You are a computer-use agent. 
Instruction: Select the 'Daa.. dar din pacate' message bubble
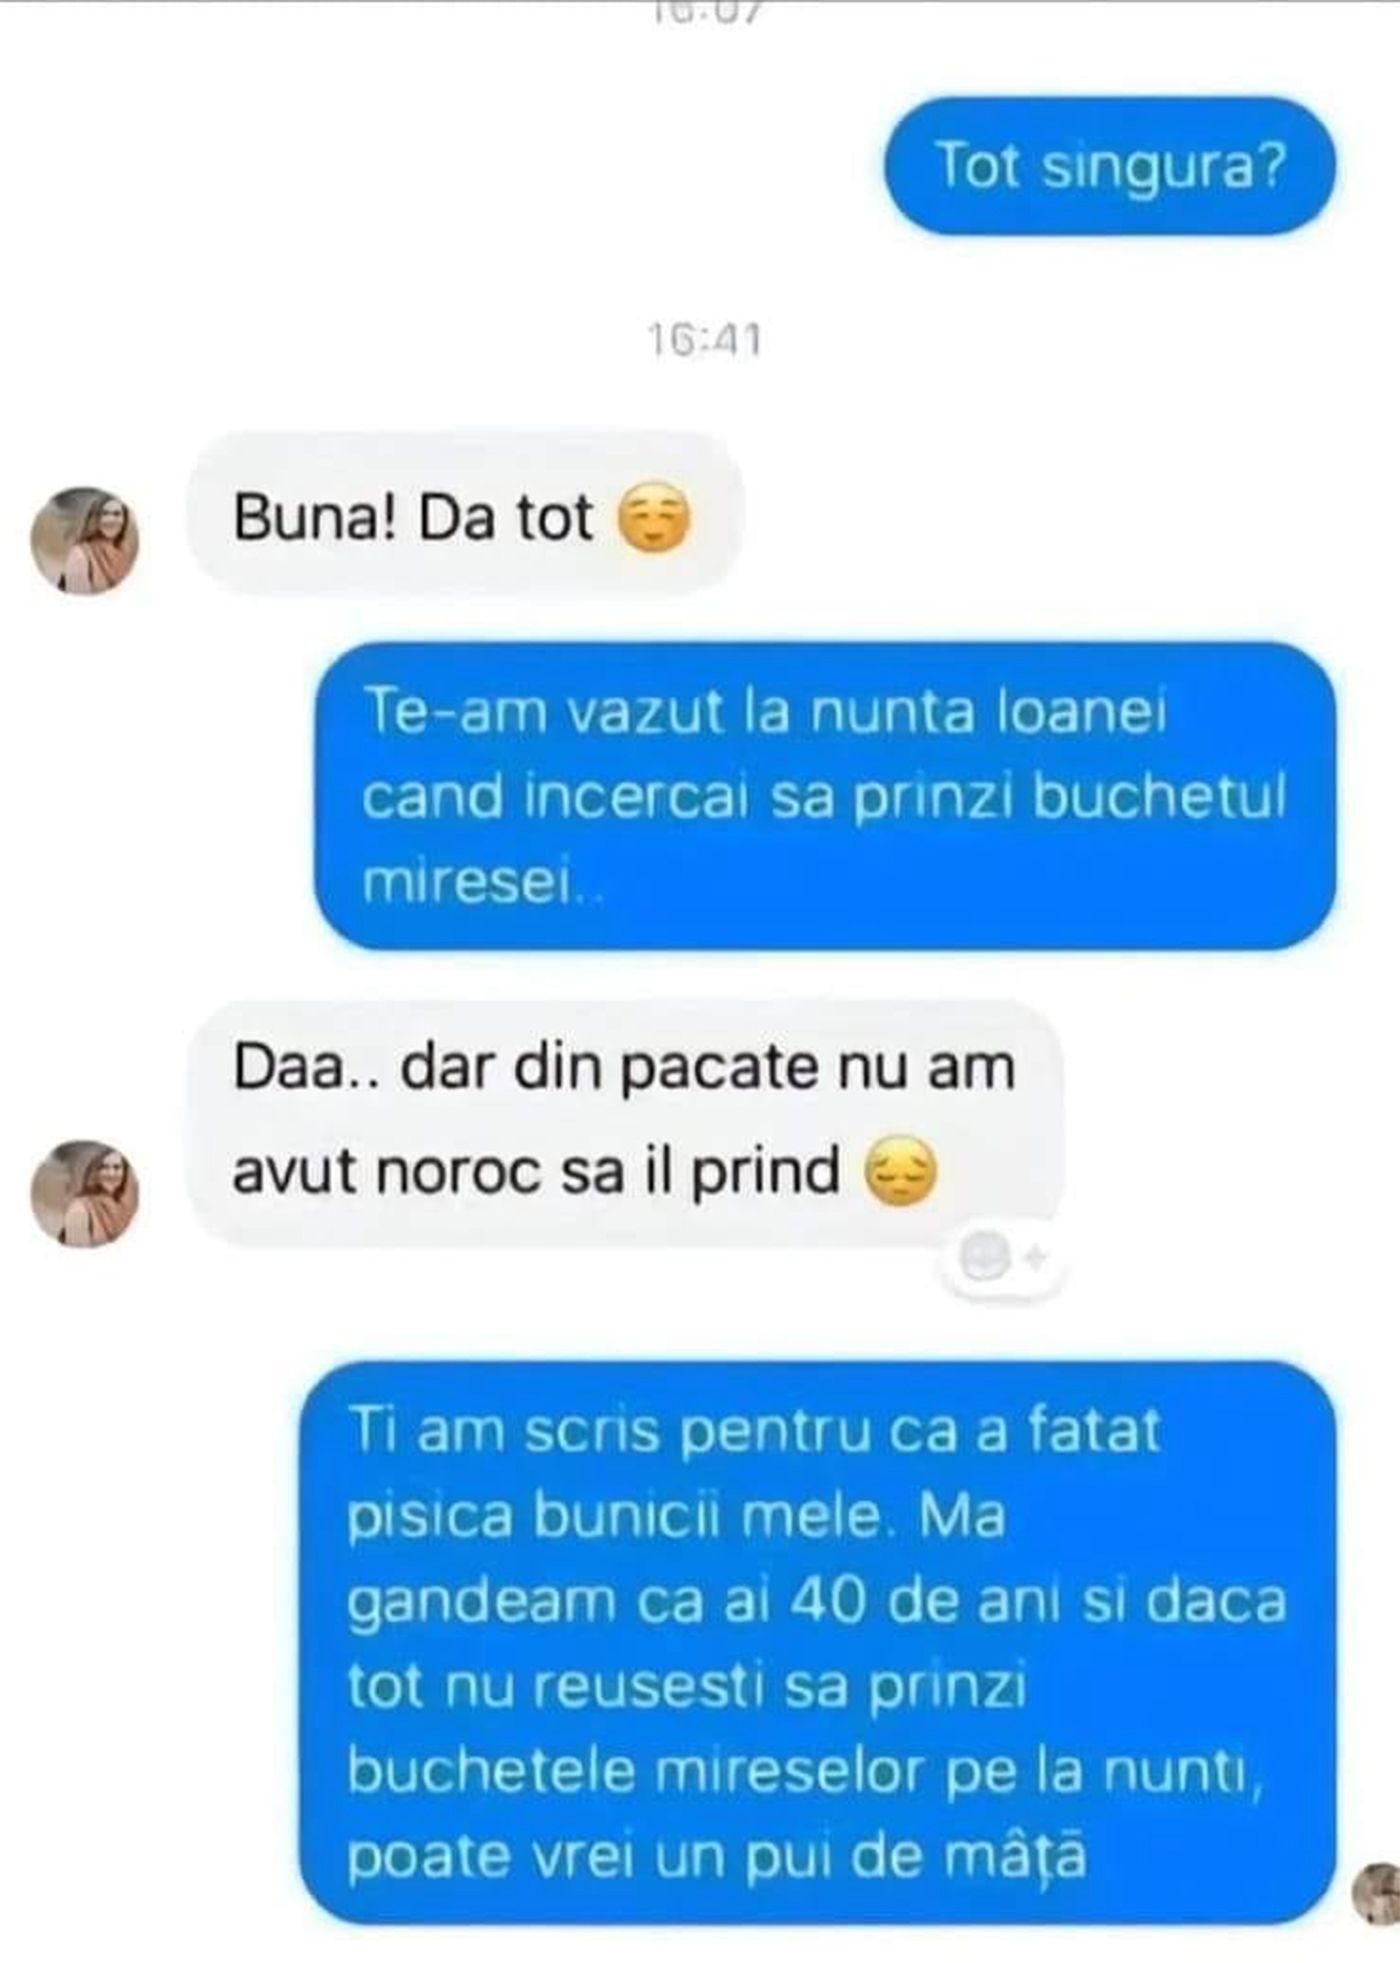tap(625, 1122)
